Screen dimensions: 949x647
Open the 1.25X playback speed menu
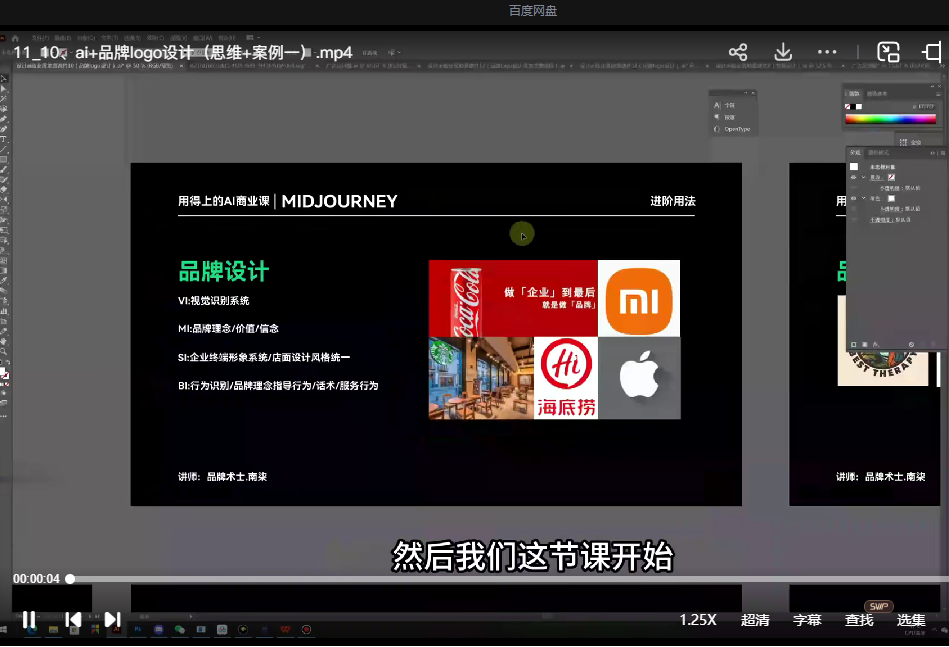coord(698,620)
